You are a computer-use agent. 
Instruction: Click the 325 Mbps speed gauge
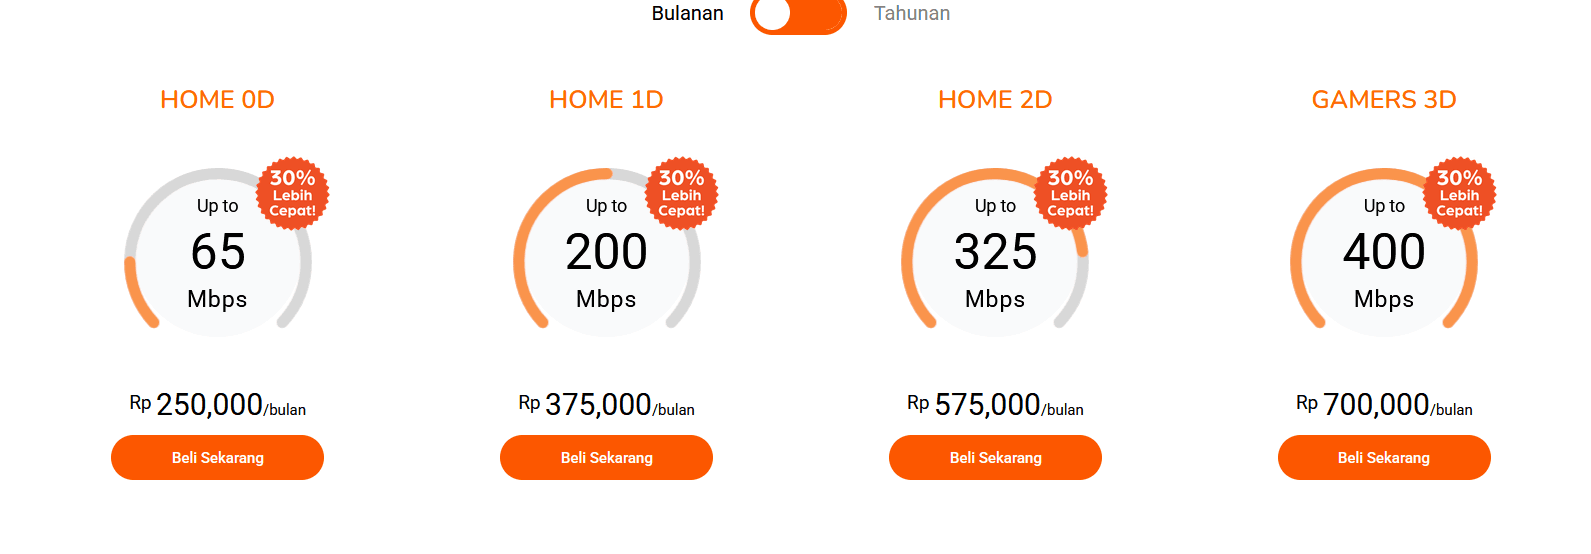click(x=996, y=254)
